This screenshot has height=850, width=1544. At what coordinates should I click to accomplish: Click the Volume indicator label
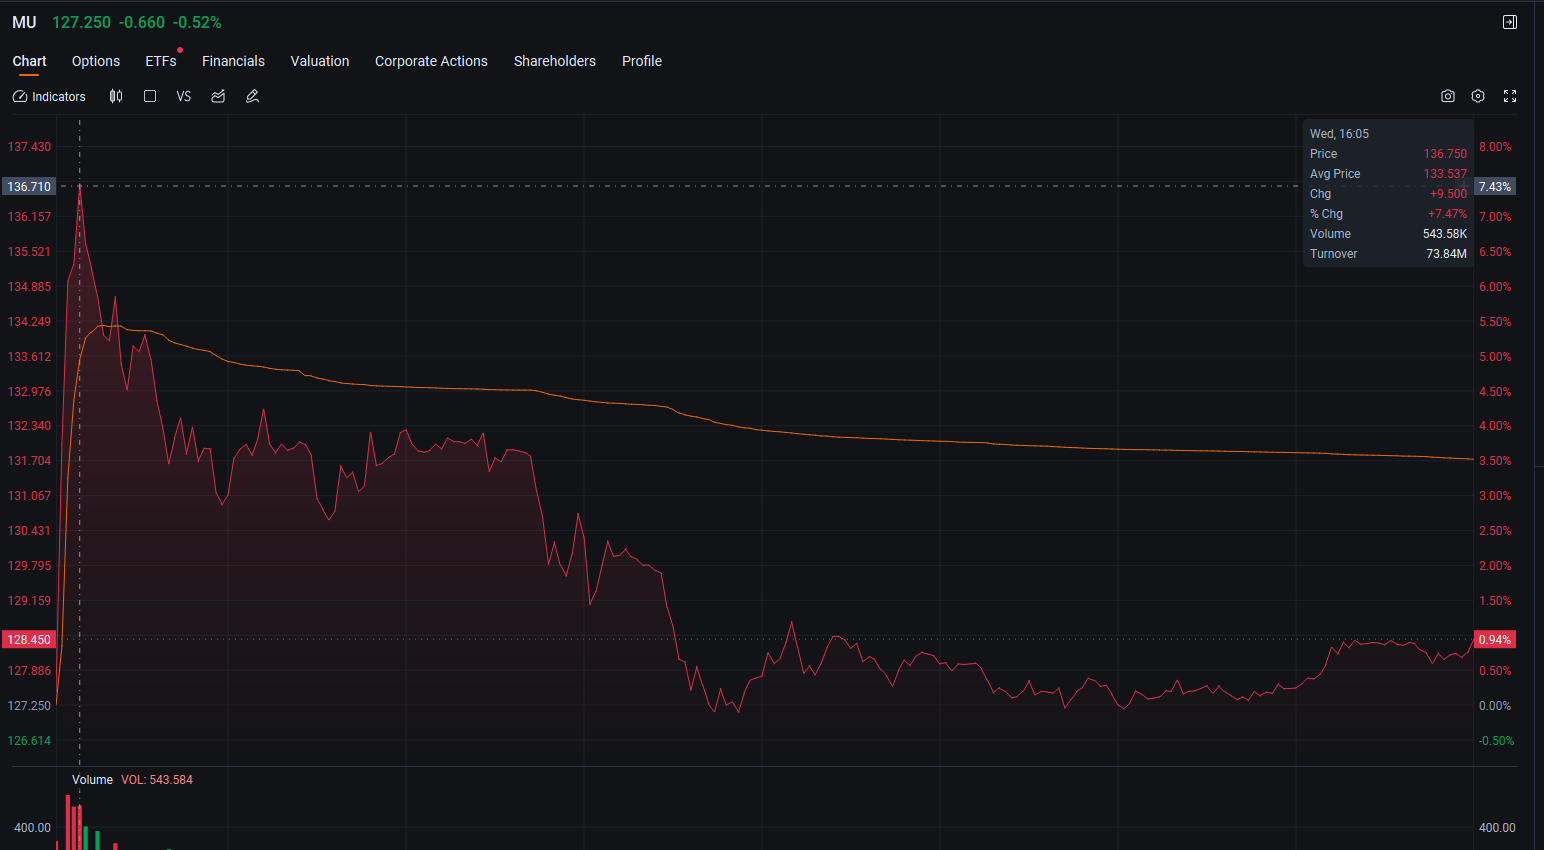click(92, 780)
